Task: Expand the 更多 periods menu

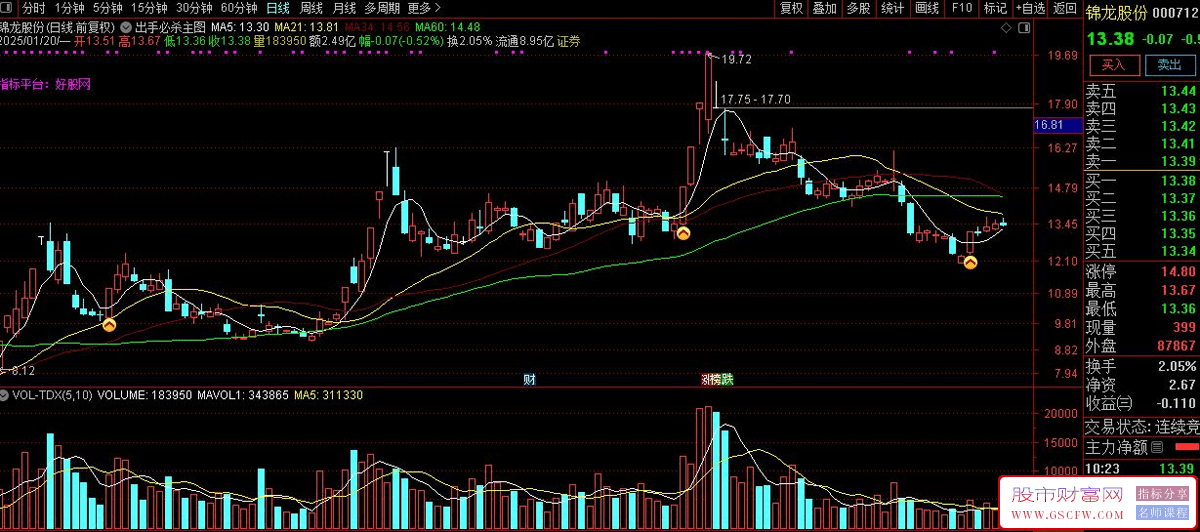Action: click(x=425, y=8)
